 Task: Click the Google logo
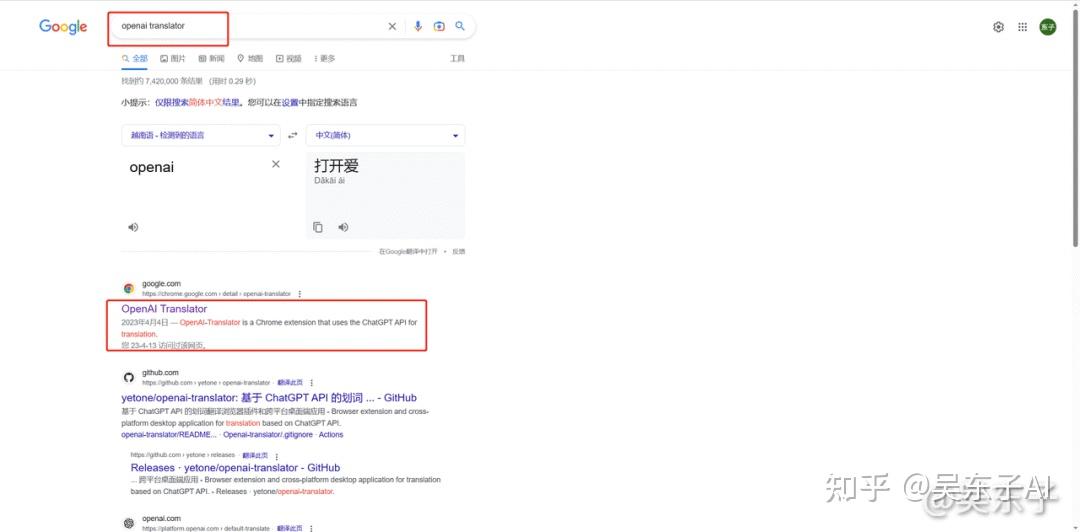pos(63,27)
